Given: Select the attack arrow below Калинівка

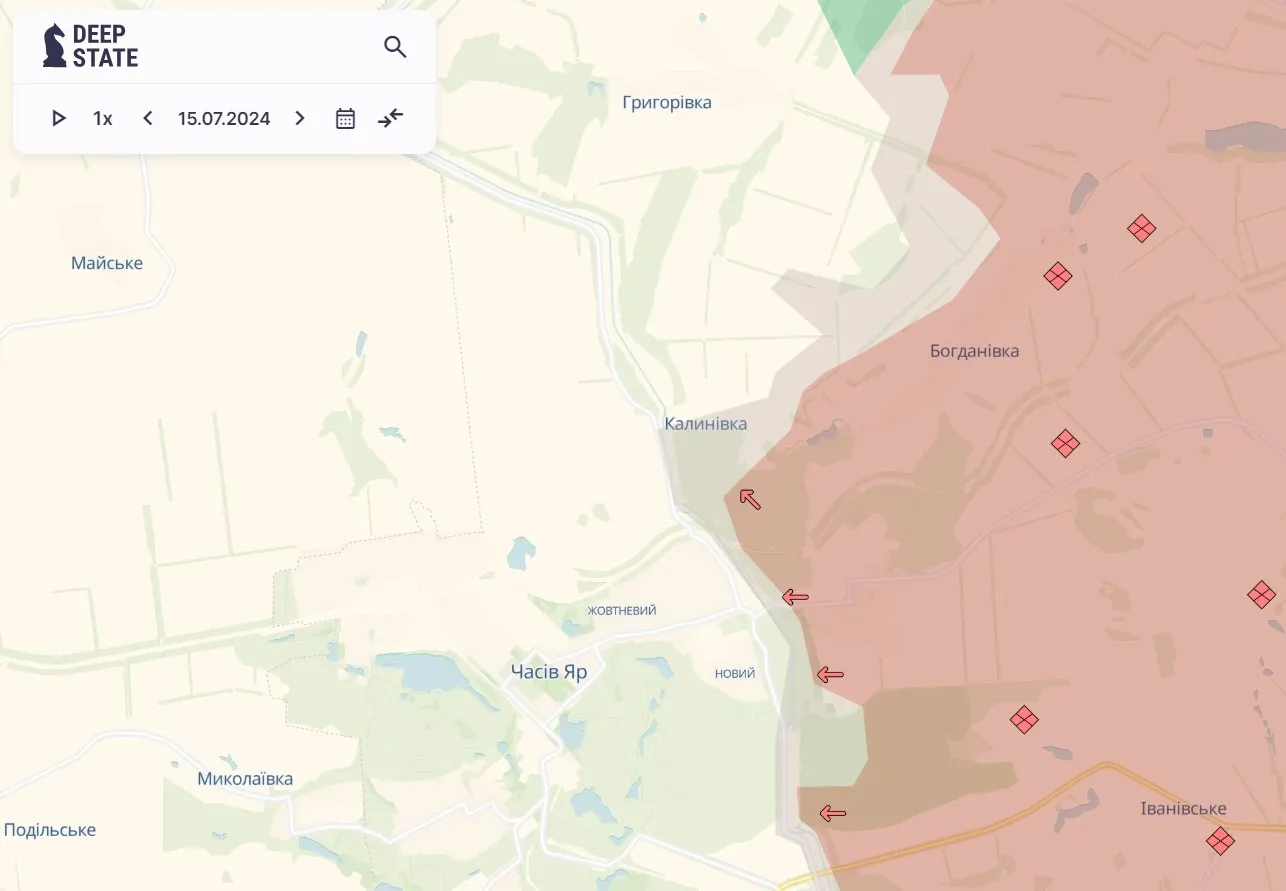Looking at the screenshot, I should [750, 498].
